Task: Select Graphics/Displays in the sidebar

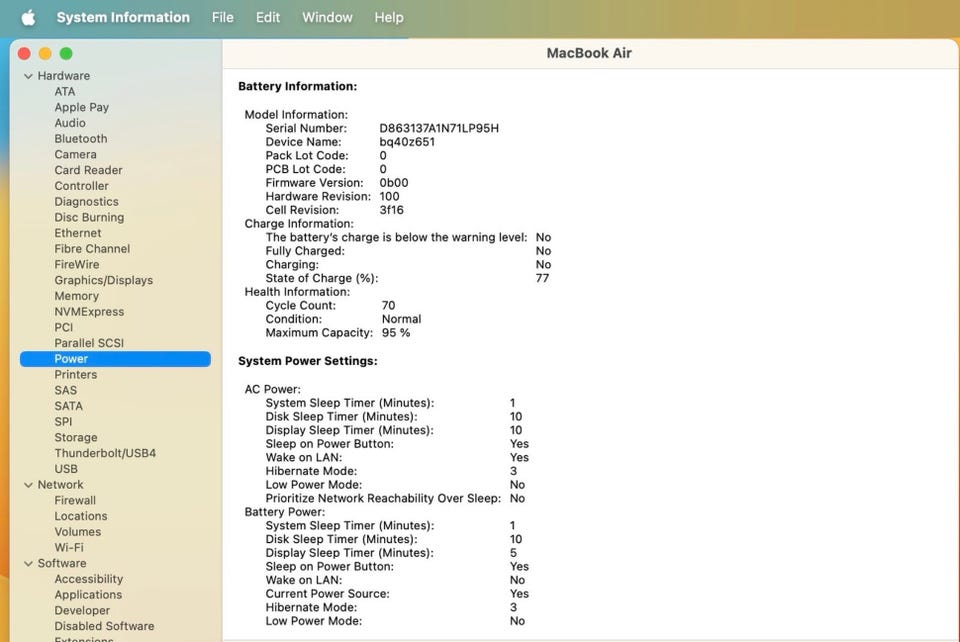Action: click(103, 280)
